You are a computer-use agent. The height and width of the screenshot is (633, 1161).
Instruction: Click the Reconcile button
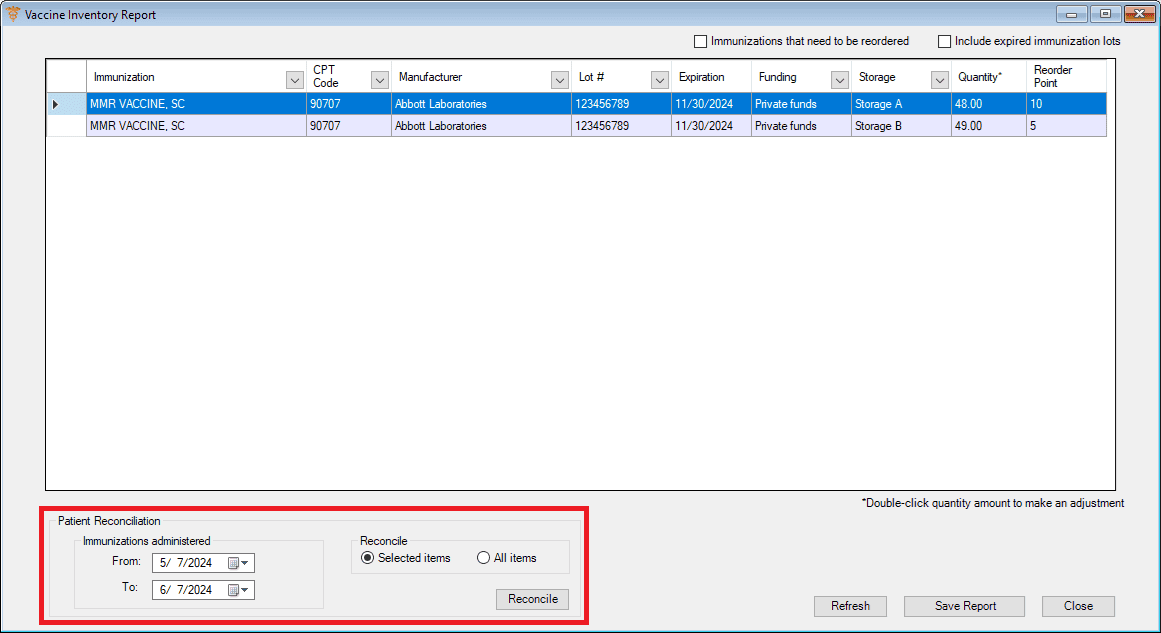[532, 599]
